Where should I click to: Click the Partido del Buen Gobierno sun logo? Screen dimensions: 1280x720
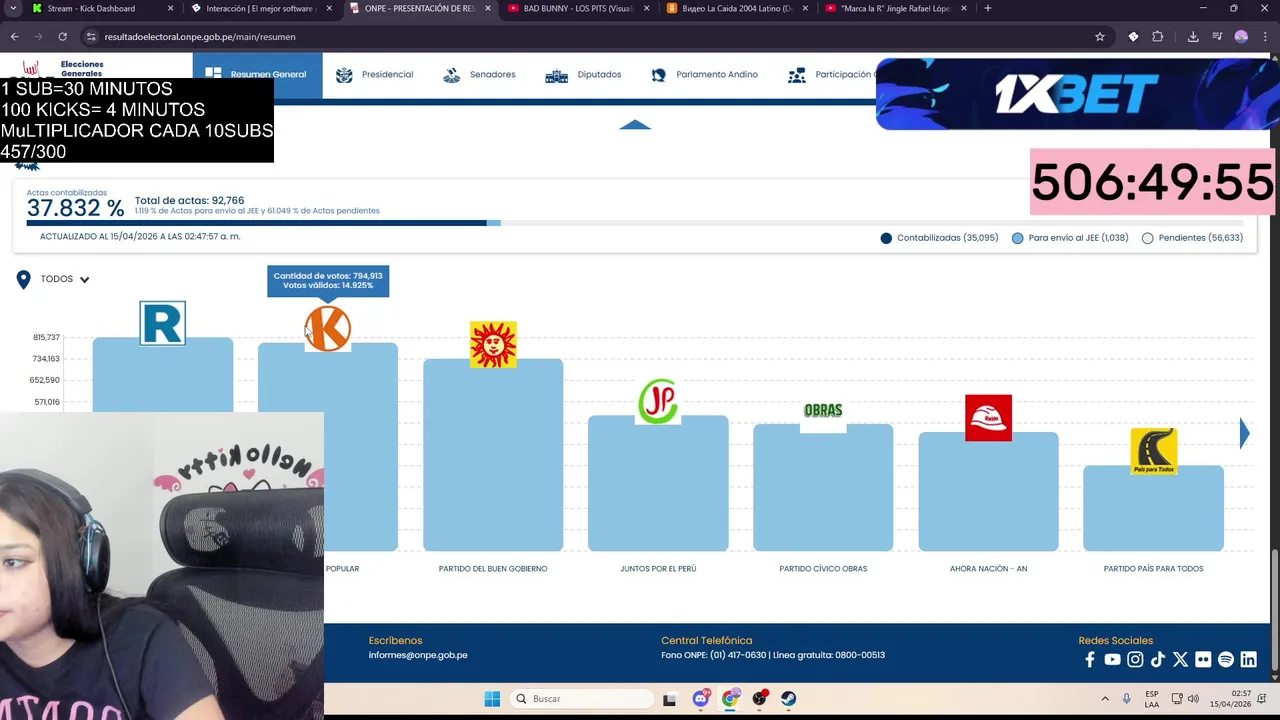coord(493,345)
